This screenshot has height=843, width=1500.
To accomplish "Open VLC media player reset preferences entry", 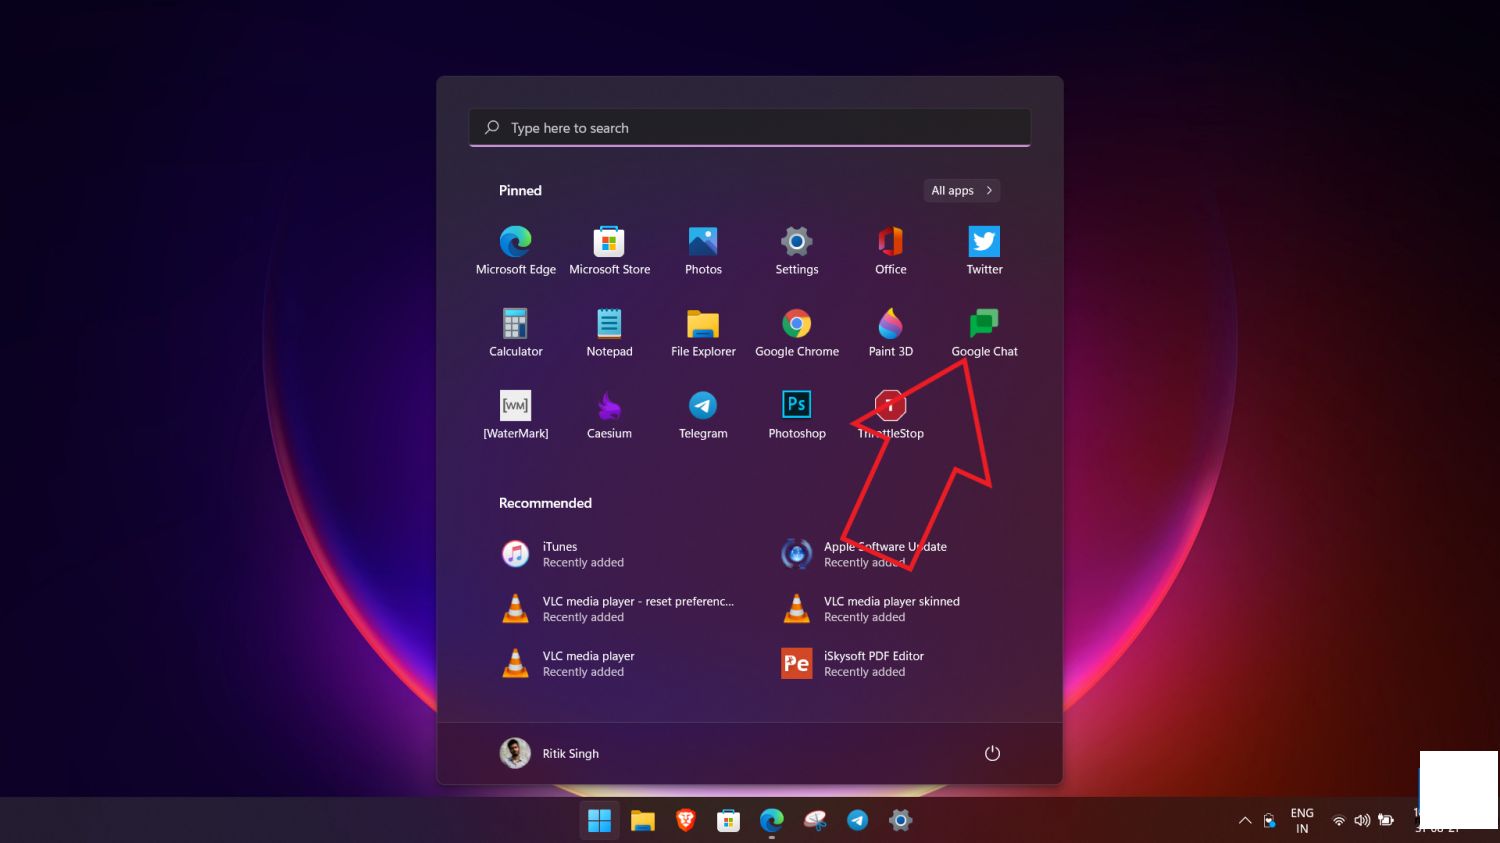I will [620, 609].
